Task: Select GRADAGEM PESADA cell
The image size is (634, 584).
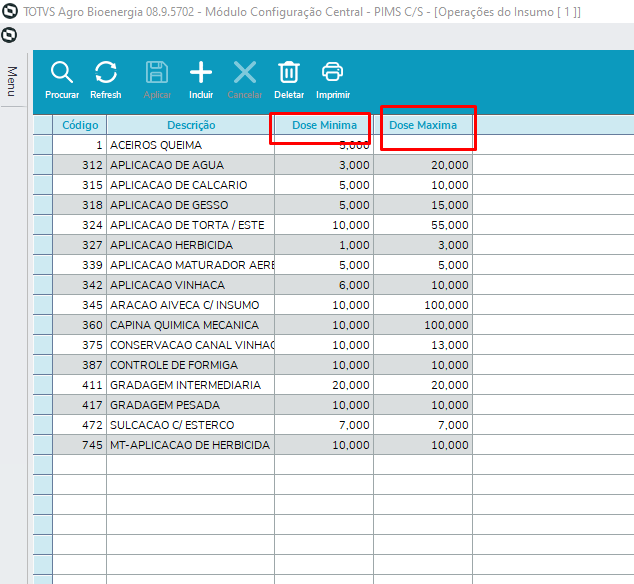Action: [190, 405]
